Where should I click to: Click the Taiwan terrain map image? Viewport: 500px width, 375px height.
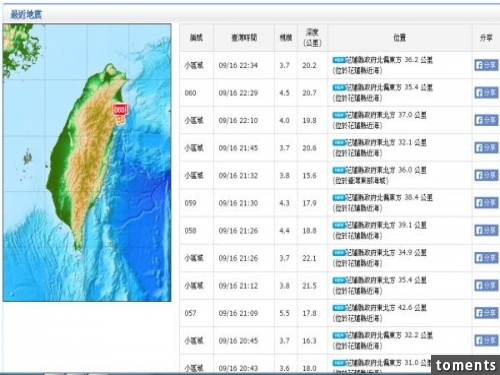[x=87, y=163]
